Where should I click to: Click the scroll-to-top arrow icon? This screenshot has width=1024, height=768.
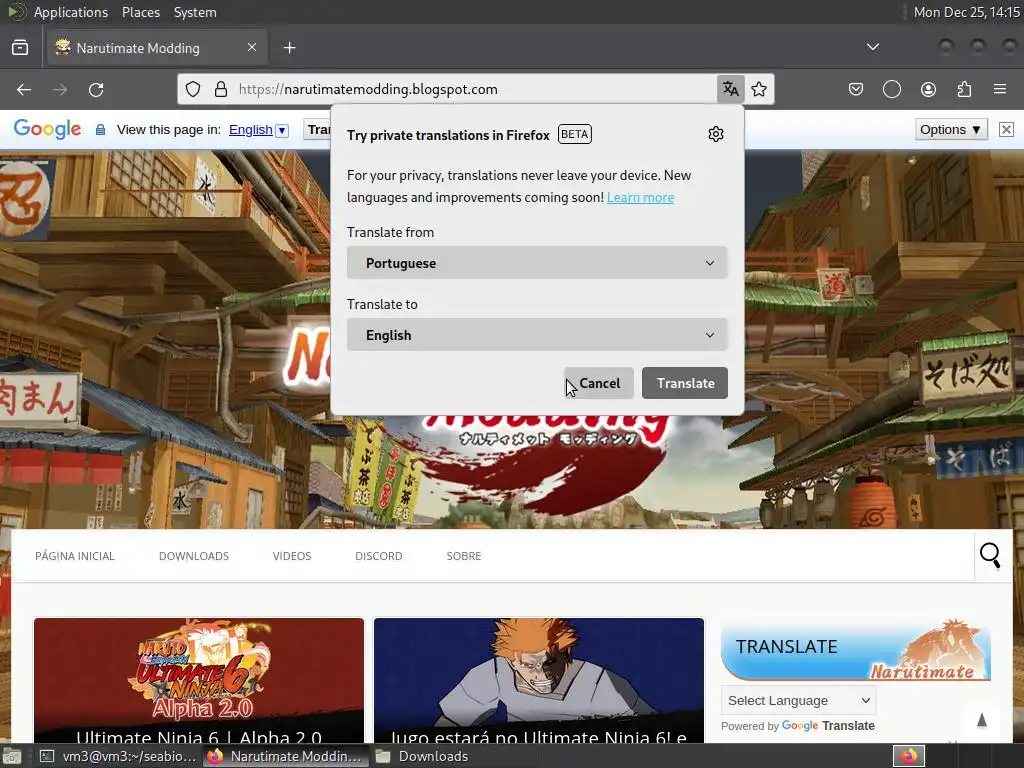(x=981, y=720)
